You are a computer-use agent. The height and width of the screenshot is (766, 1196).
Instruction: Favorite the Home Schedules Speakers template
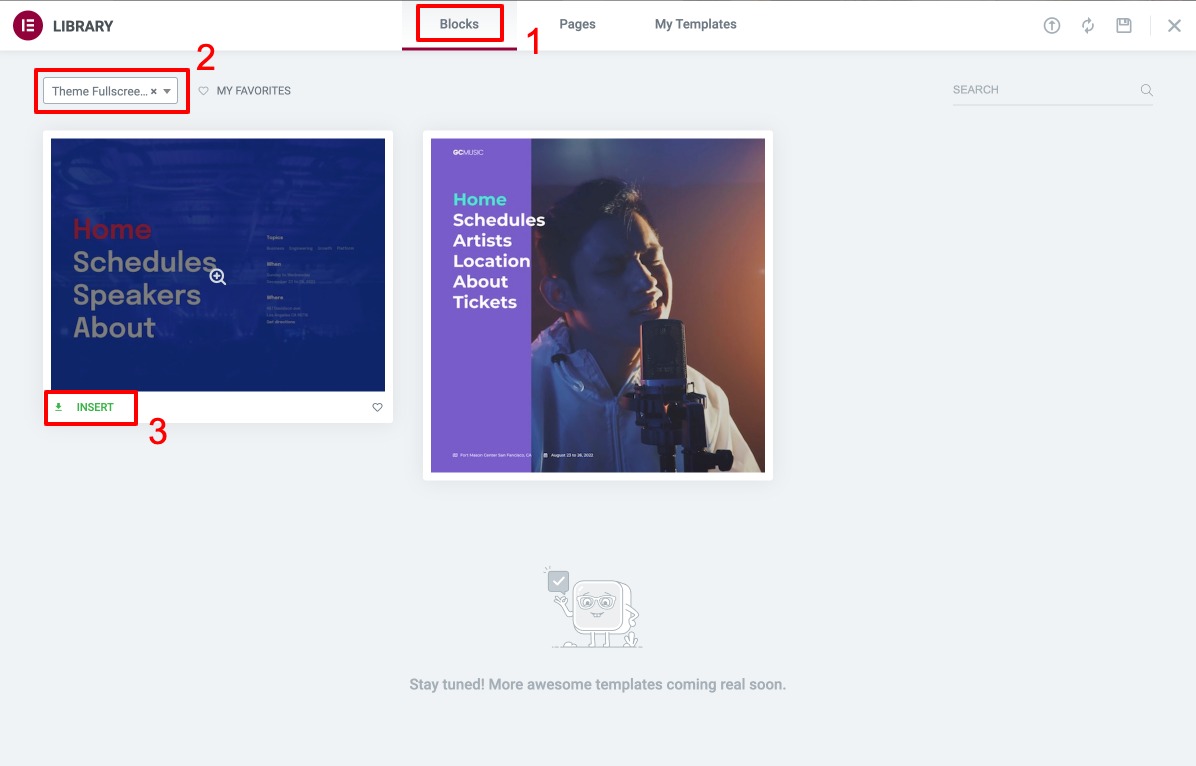coord(377,407)
